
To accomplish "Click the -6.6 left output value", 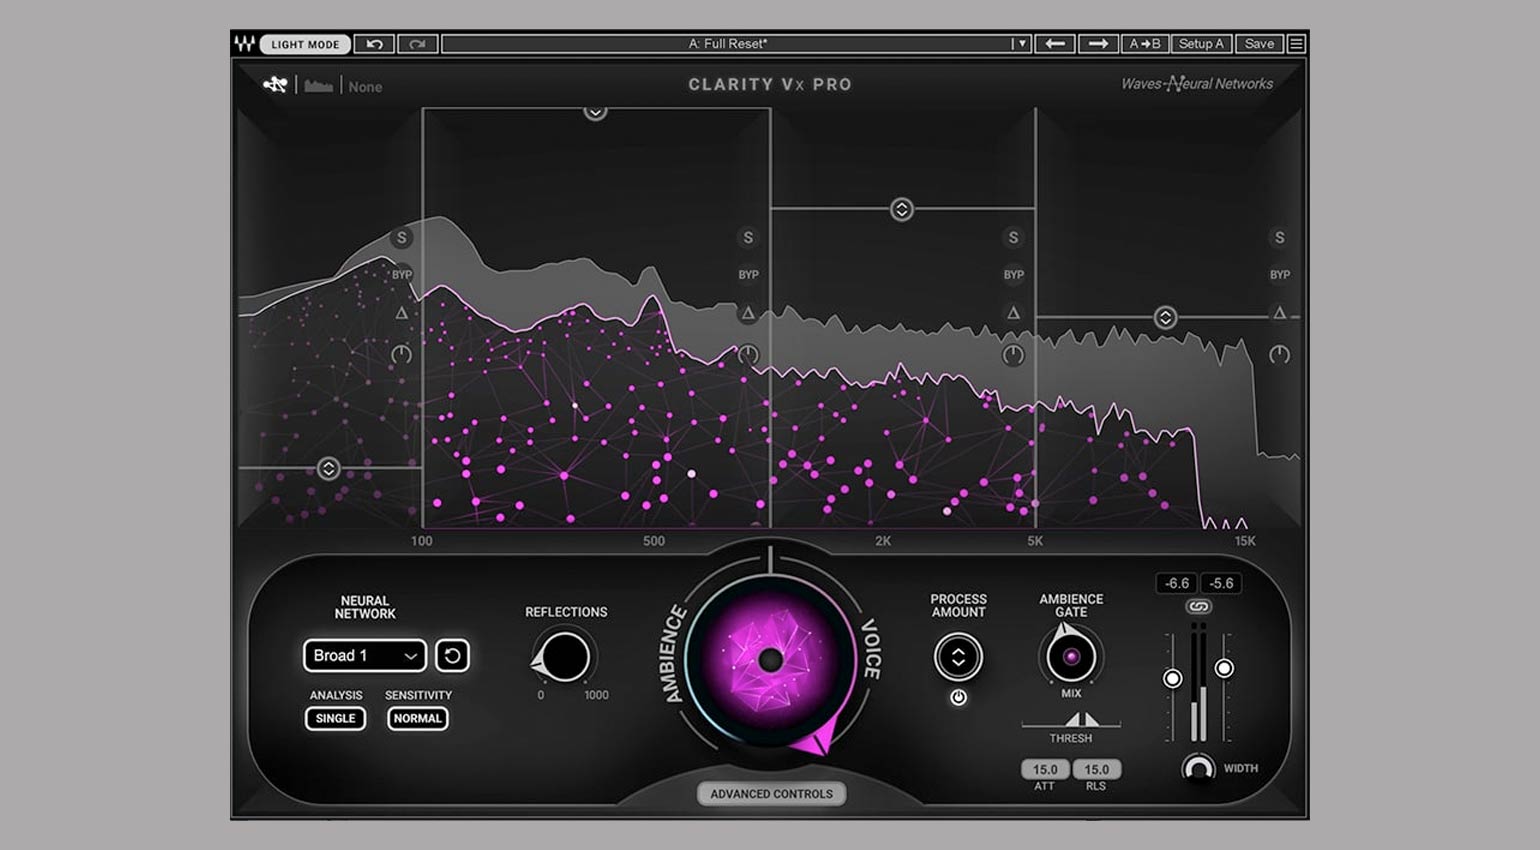I will [x=1177, y=583].
